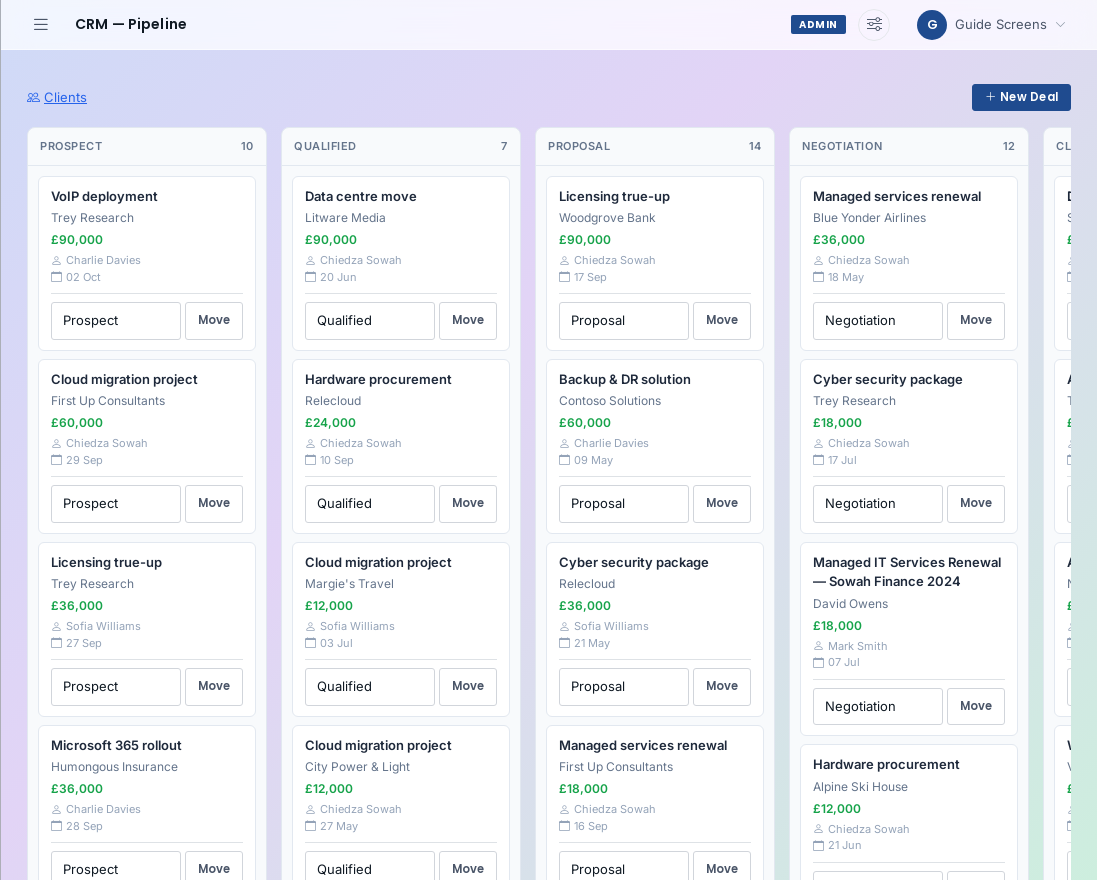Move the Backup & DR solution deal
The width and height of the screenshot is (1097, 880).
point(722,504)
